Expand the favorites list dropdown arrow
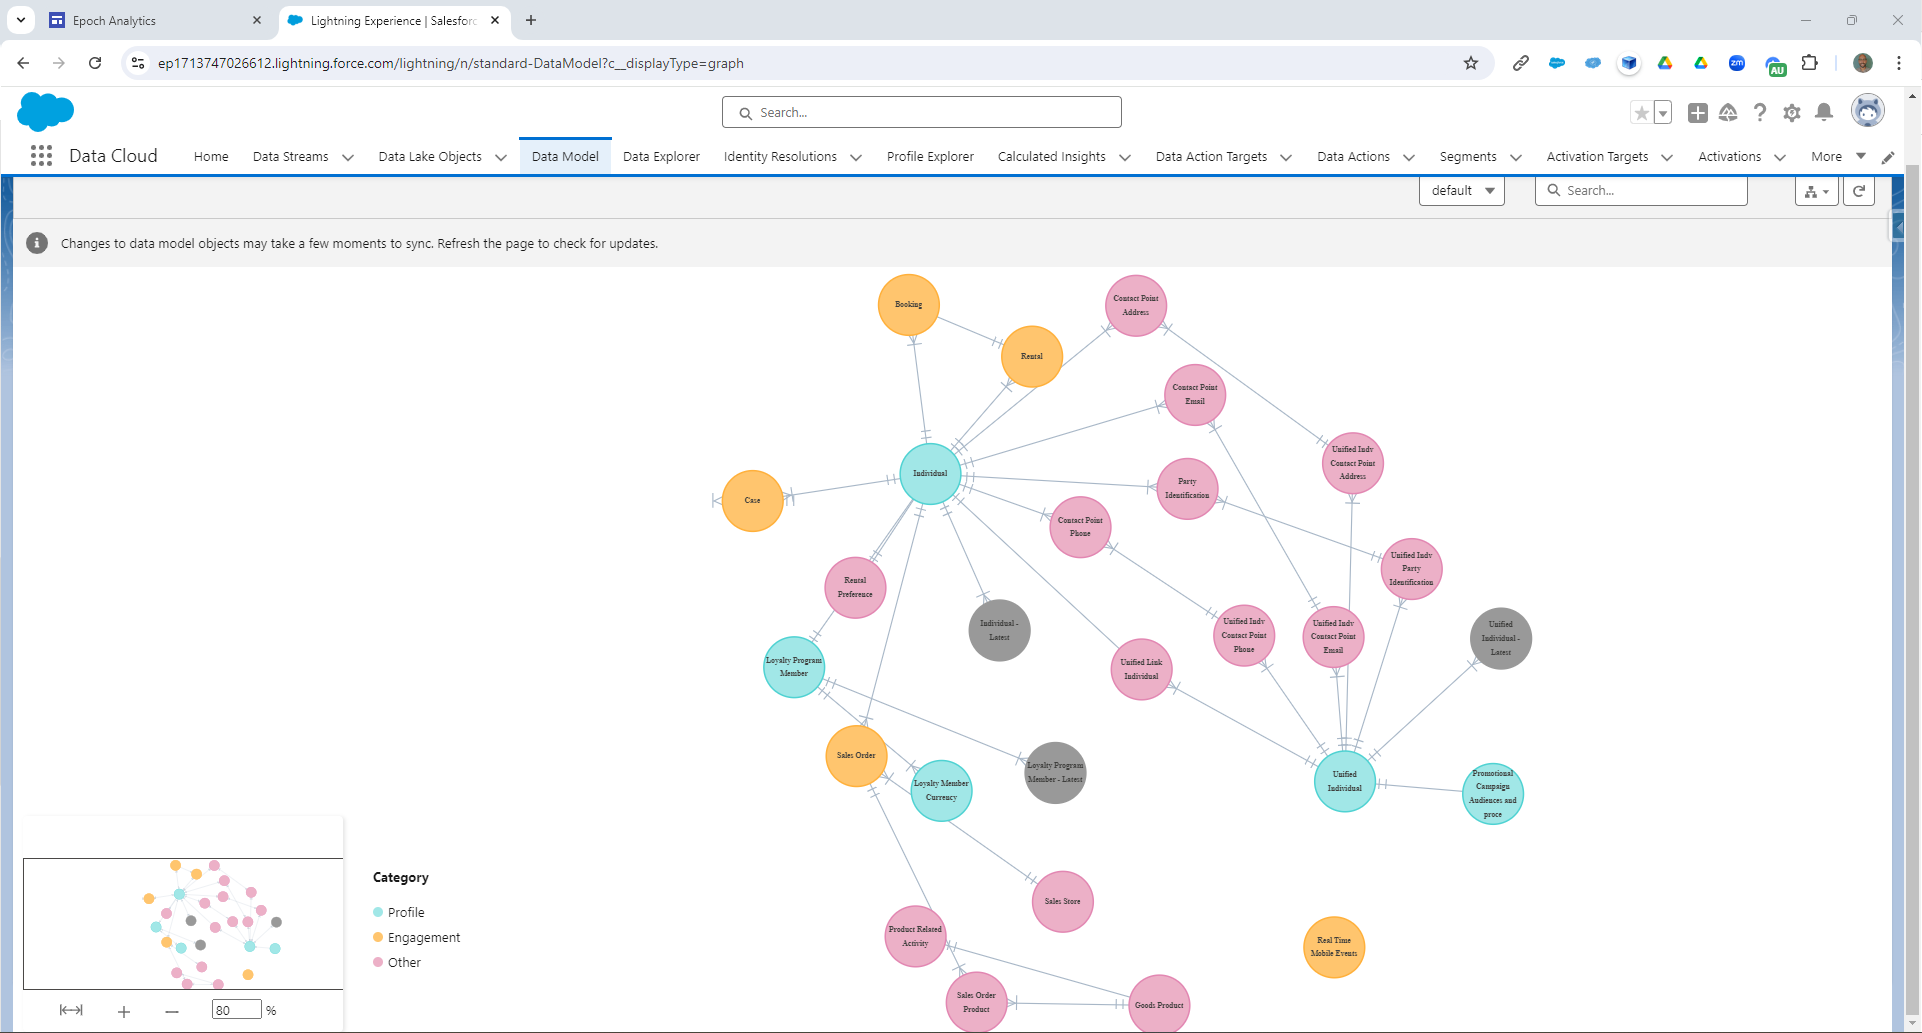1922x1033 pixels. (1663, 113)
